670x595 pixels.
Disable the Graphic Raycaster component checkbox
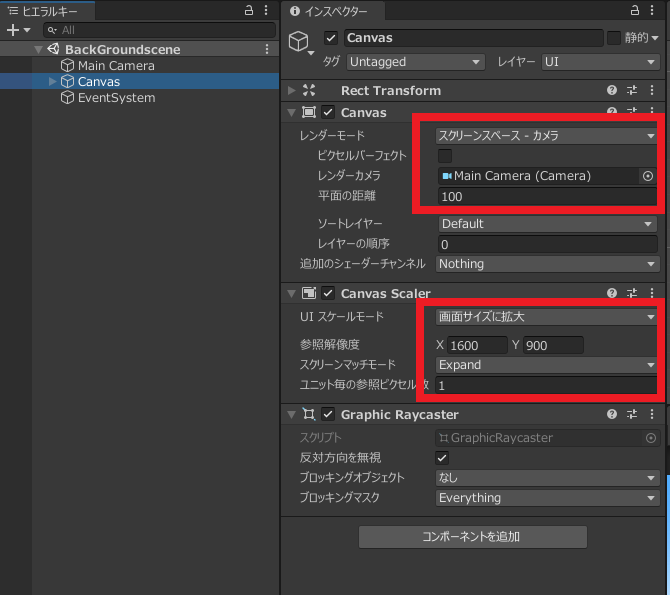point(328,414)
